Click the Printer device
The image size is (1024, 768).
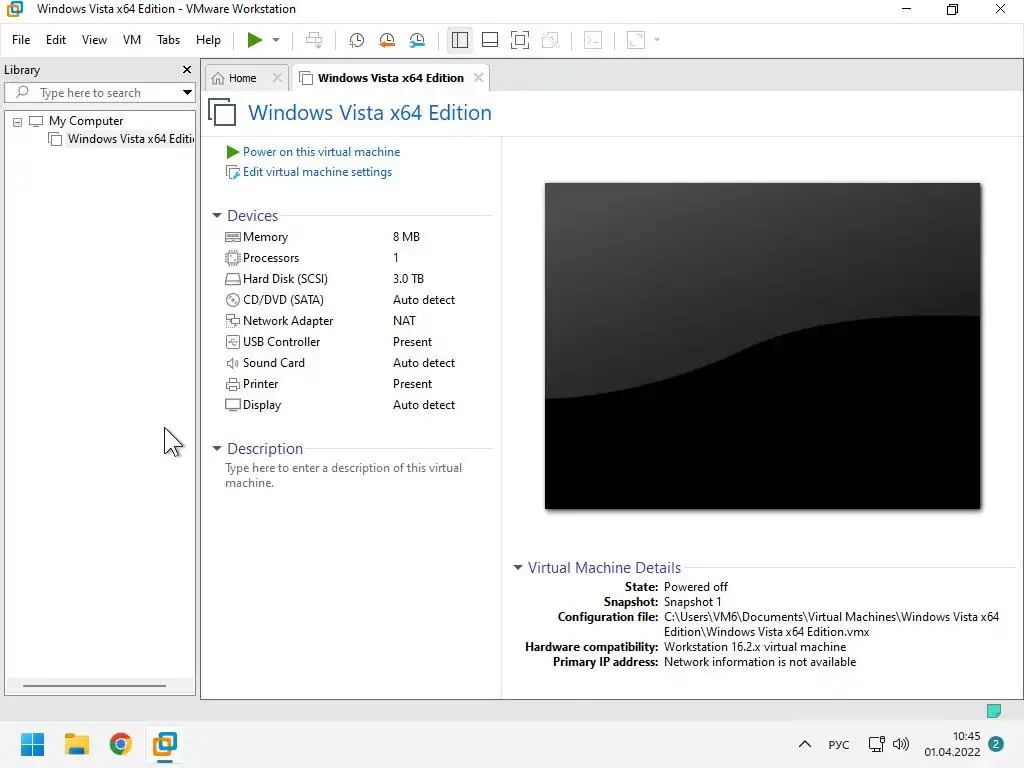(260, 384)
